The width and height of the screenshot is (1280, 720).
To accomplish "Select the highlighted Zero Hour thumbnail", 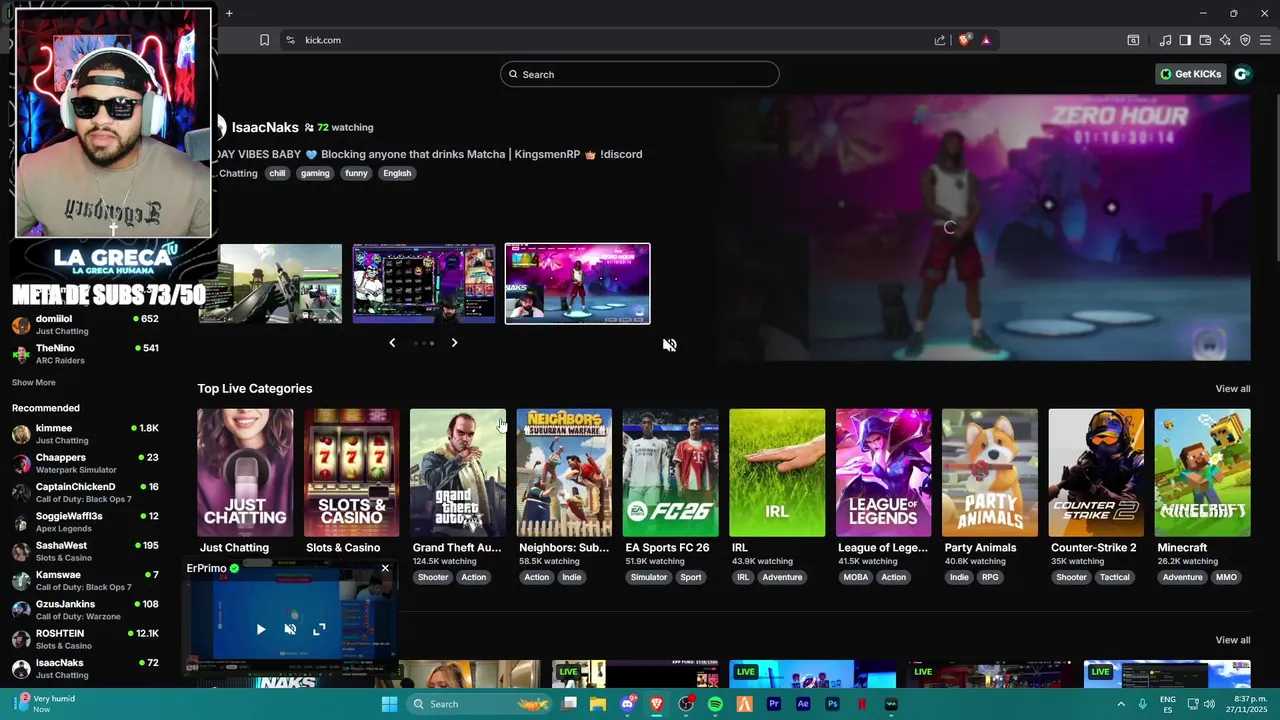I will pyautogui.click(x=577, y=284).
